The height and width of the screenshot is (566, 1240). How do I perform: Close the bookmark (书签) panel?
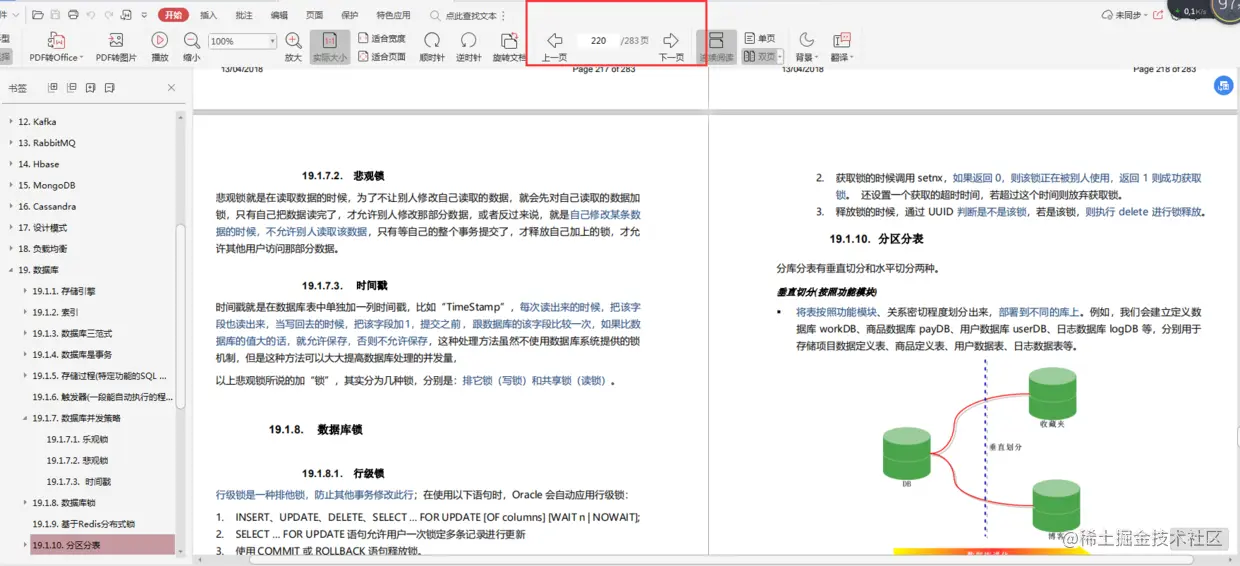click(171, 88)
